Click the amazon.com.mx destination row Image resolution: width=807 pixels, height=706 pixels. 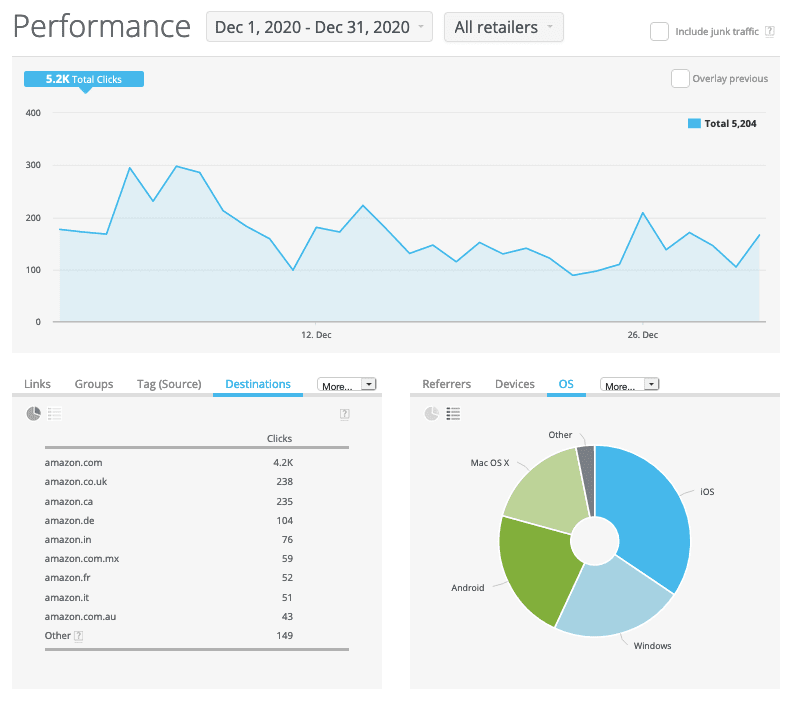tap(197, 558)
